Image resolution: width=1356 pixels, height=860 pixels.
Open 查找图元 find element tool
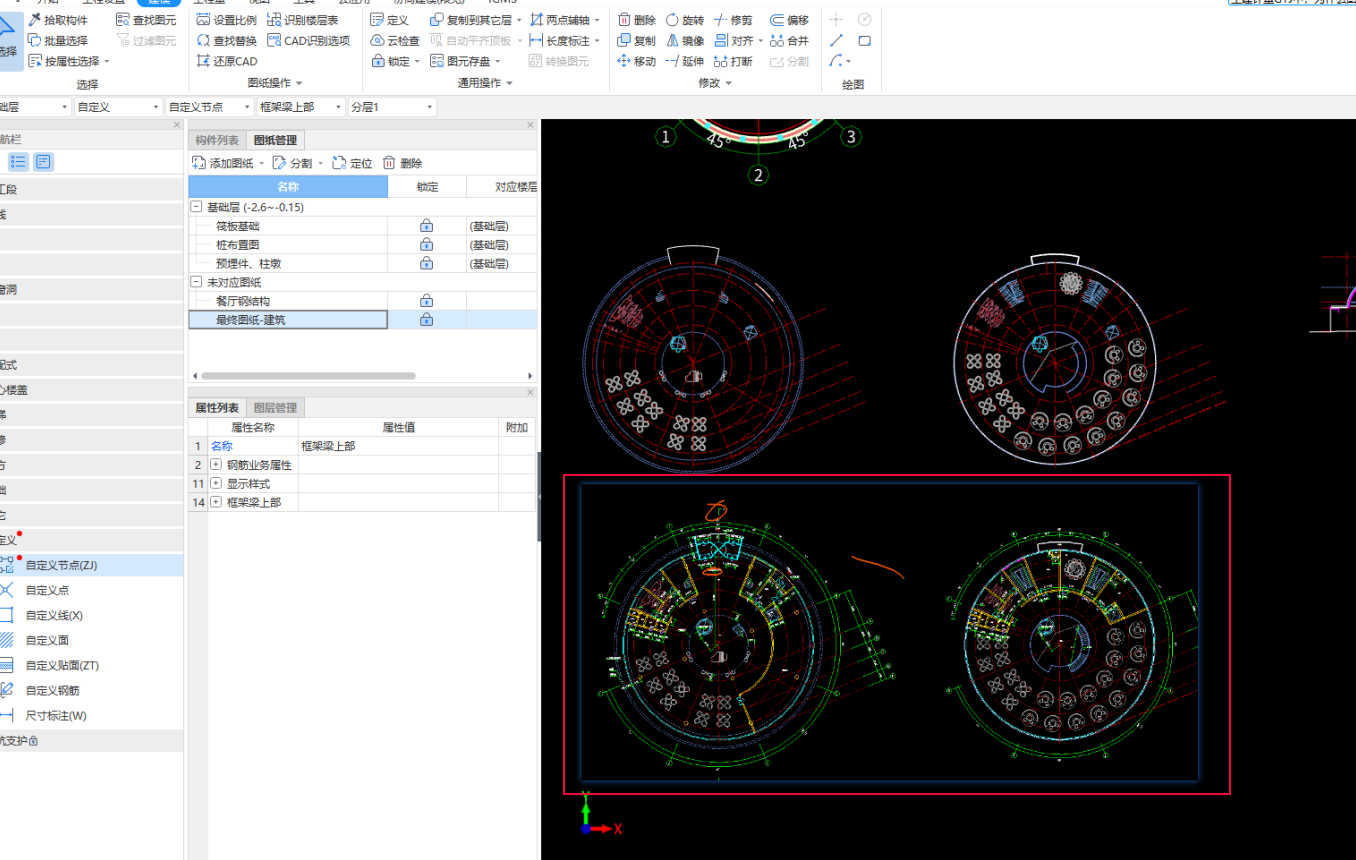[x=146, y=20]
